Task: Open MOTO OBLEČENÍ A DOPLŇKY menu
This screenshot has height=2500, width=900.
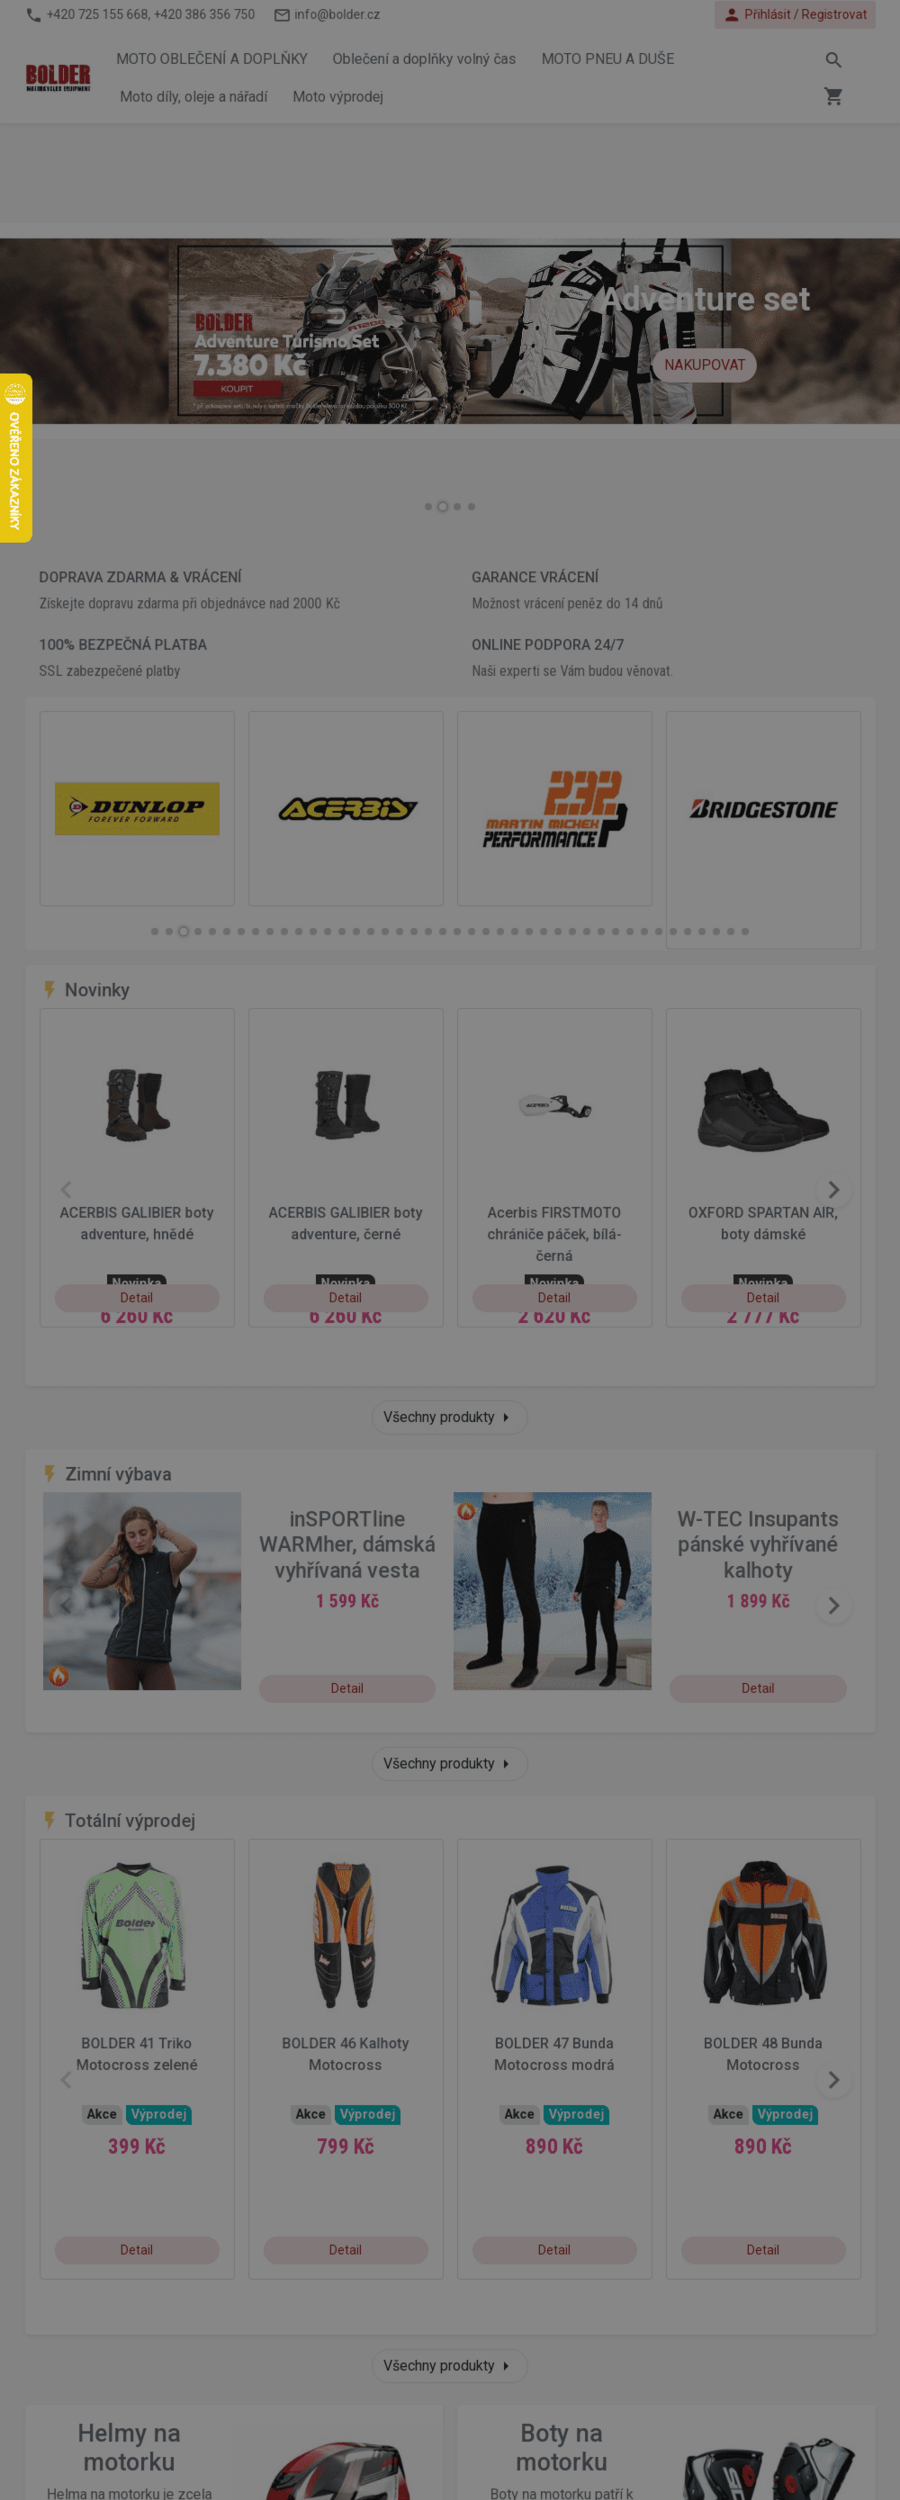Action: 212,59
